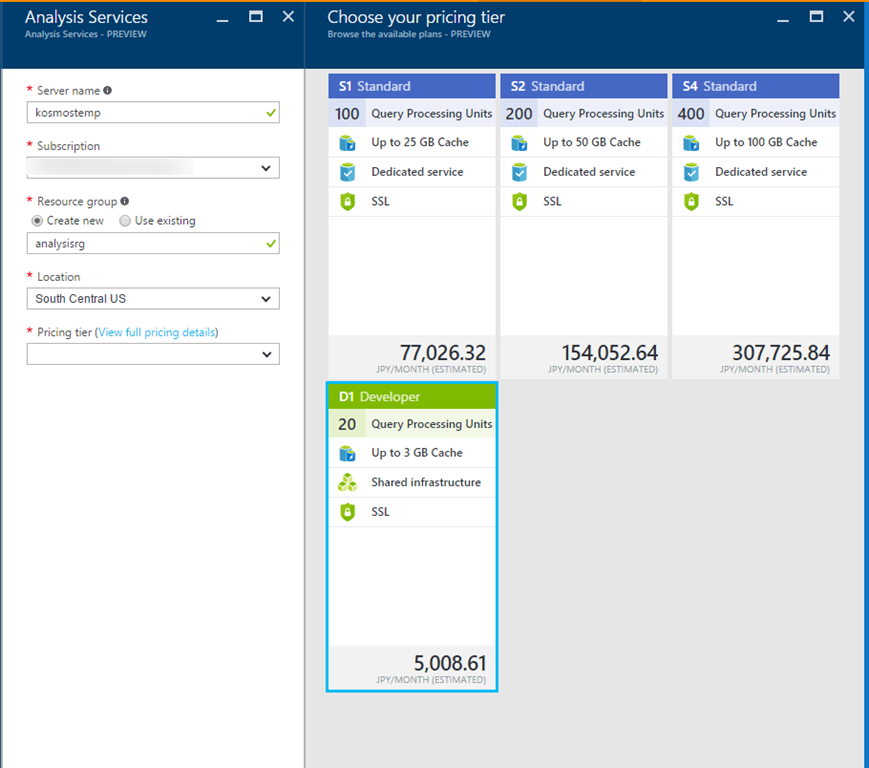Screen dimensions: 869x768
Task: Open the Pricing tier dropdown
Action: coord(153,354)
